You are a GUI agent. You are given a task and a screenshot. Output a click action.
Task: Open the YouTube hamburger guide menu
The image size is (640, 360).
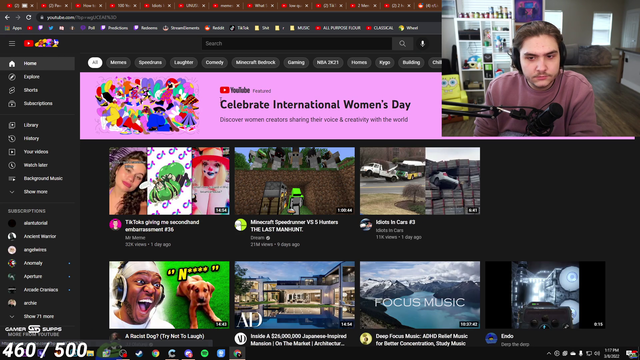[x=12, y=43]
